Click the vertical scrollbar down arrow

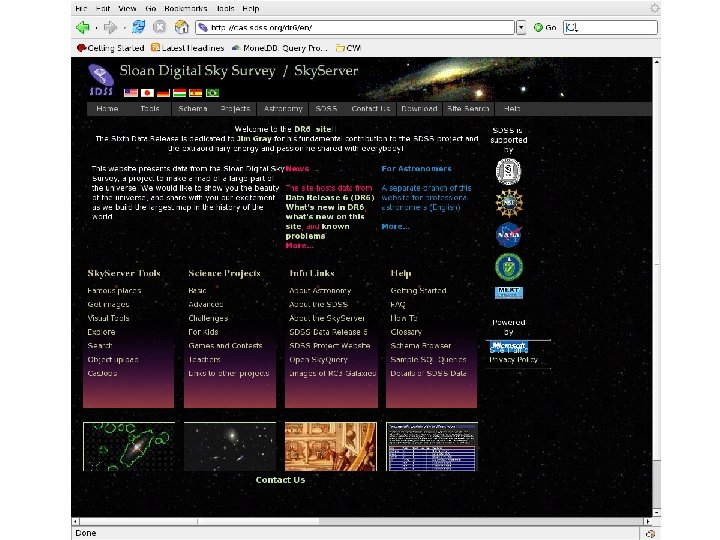click(x=657, y=512)
